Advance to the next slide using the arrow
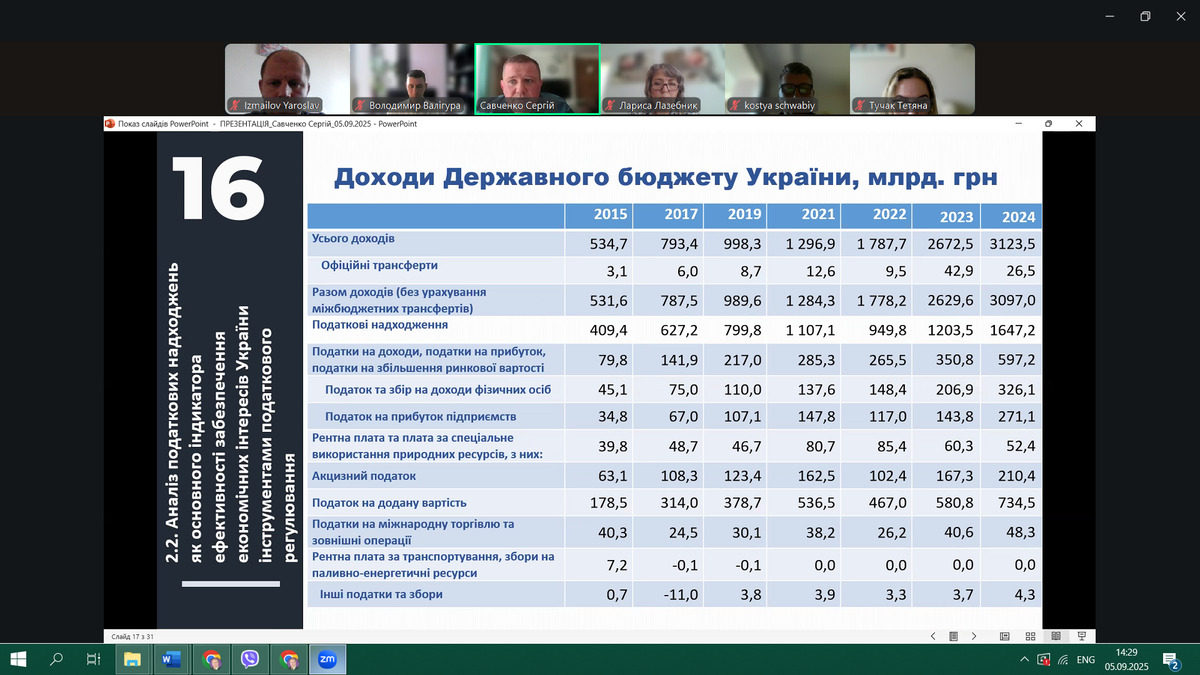 [974, 636]
